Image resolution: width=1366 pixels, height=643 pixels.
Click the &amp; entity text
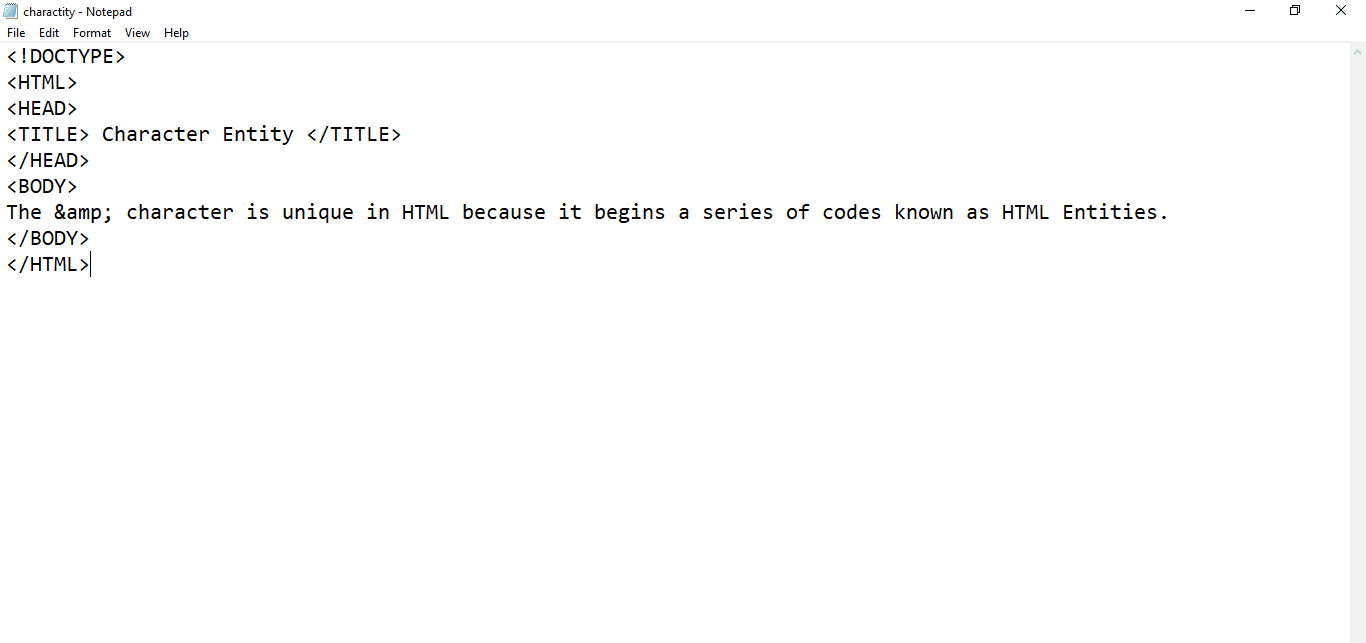pyautogui.click(x=84, y=212)
